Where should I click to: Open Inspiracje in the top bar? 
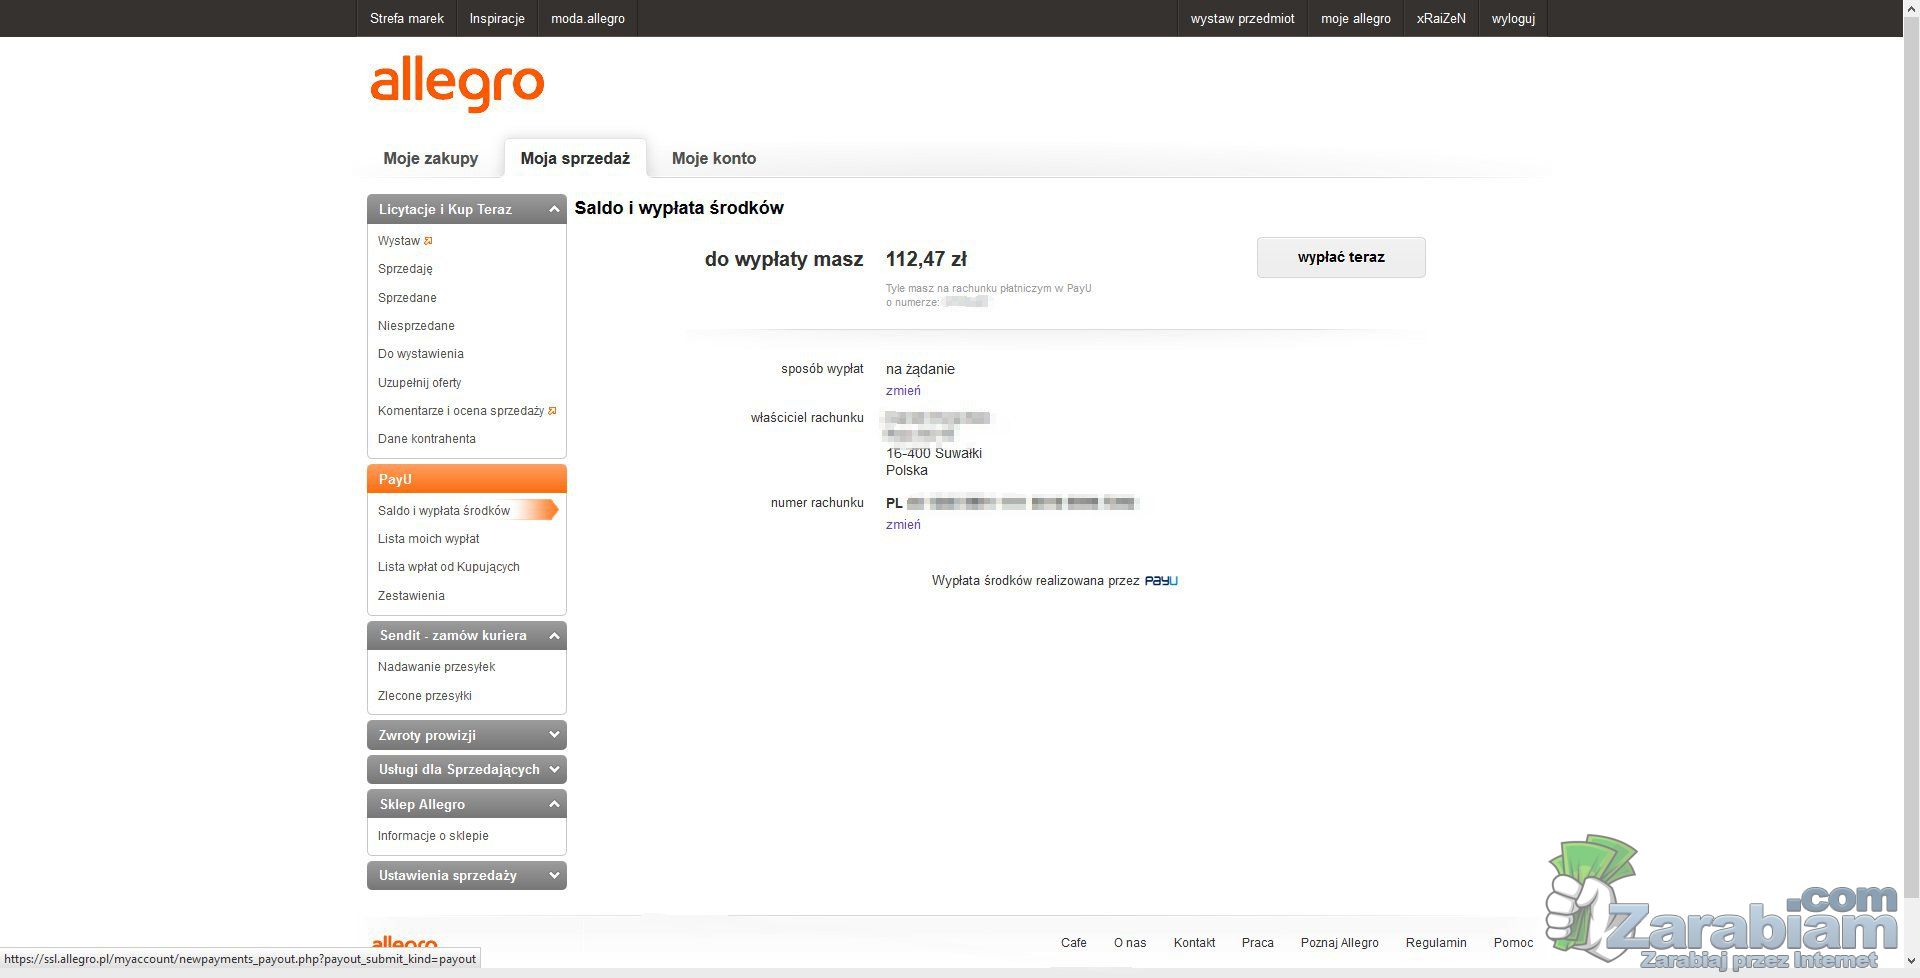pos(497,18)
